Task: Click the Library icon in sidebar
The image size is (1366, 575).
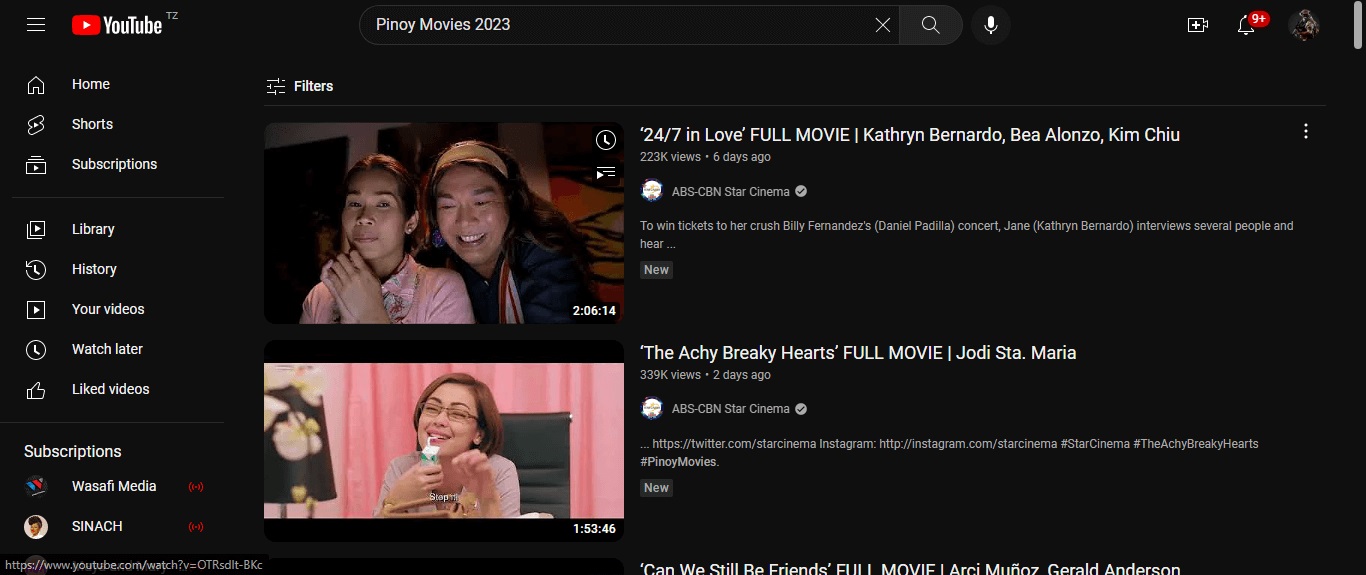Action: tap(36, 230)
